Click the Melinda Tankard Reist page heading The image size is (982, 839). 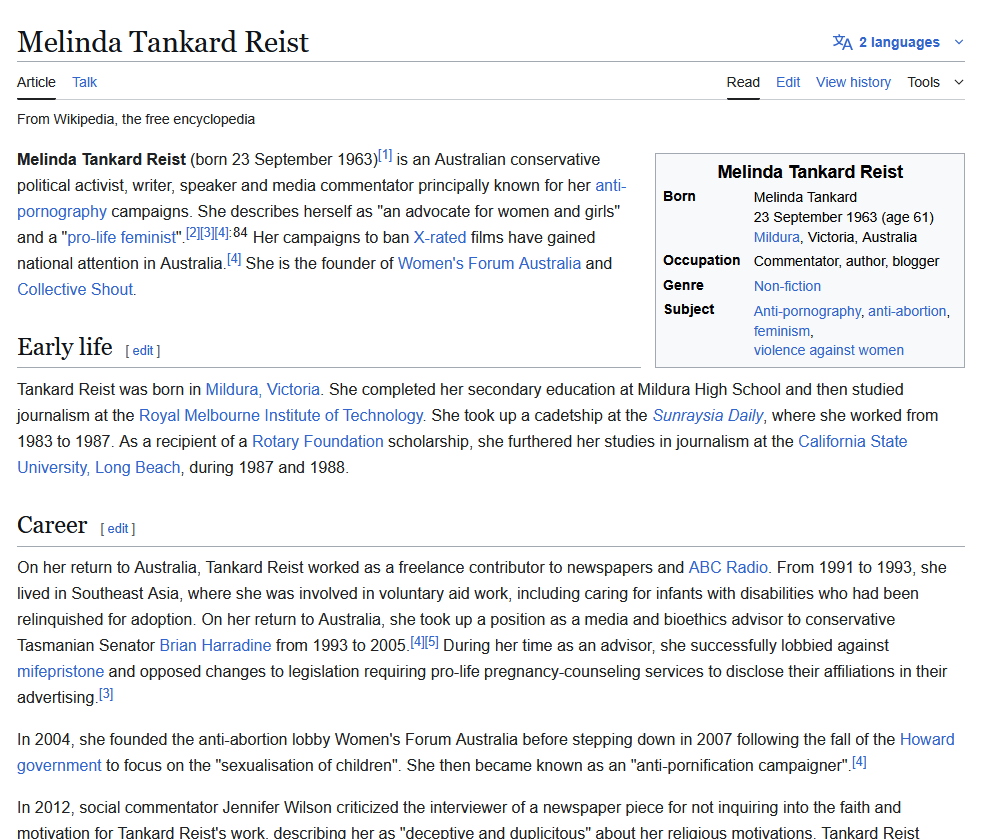(x=163, y=42)
